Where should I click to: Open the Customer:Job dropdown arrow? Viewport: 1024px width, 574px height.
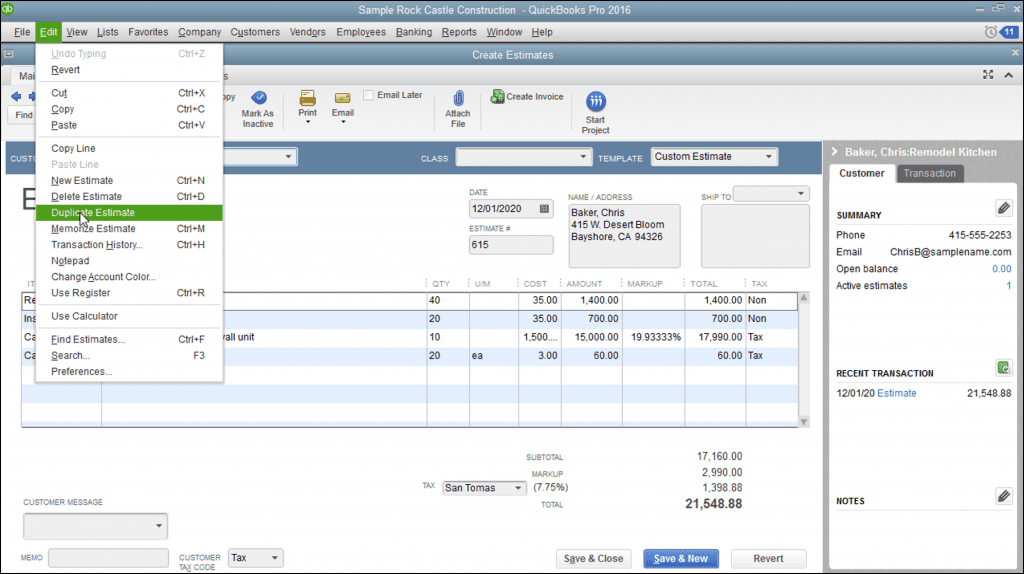point(288,157)
